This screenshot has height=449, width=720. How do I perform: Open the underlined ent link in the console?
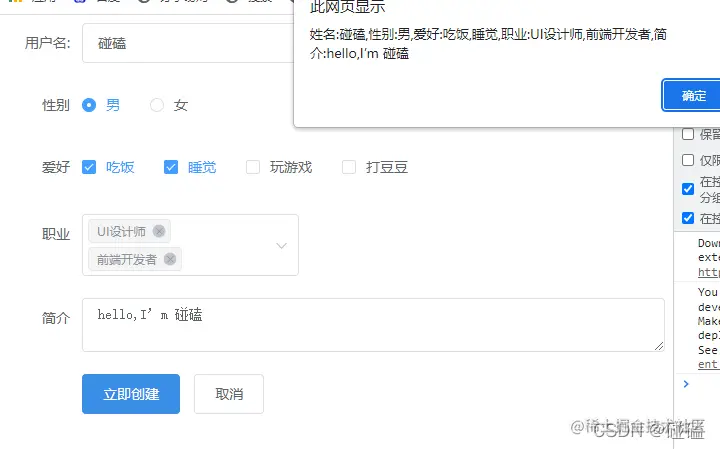coord(708,365)
